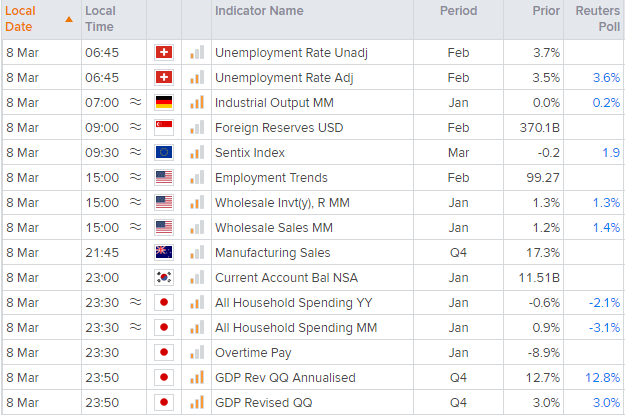The width and height of the screenshot is (625, 415).
Task: Sort by the Local Time column header
Action: coord(100,19)
